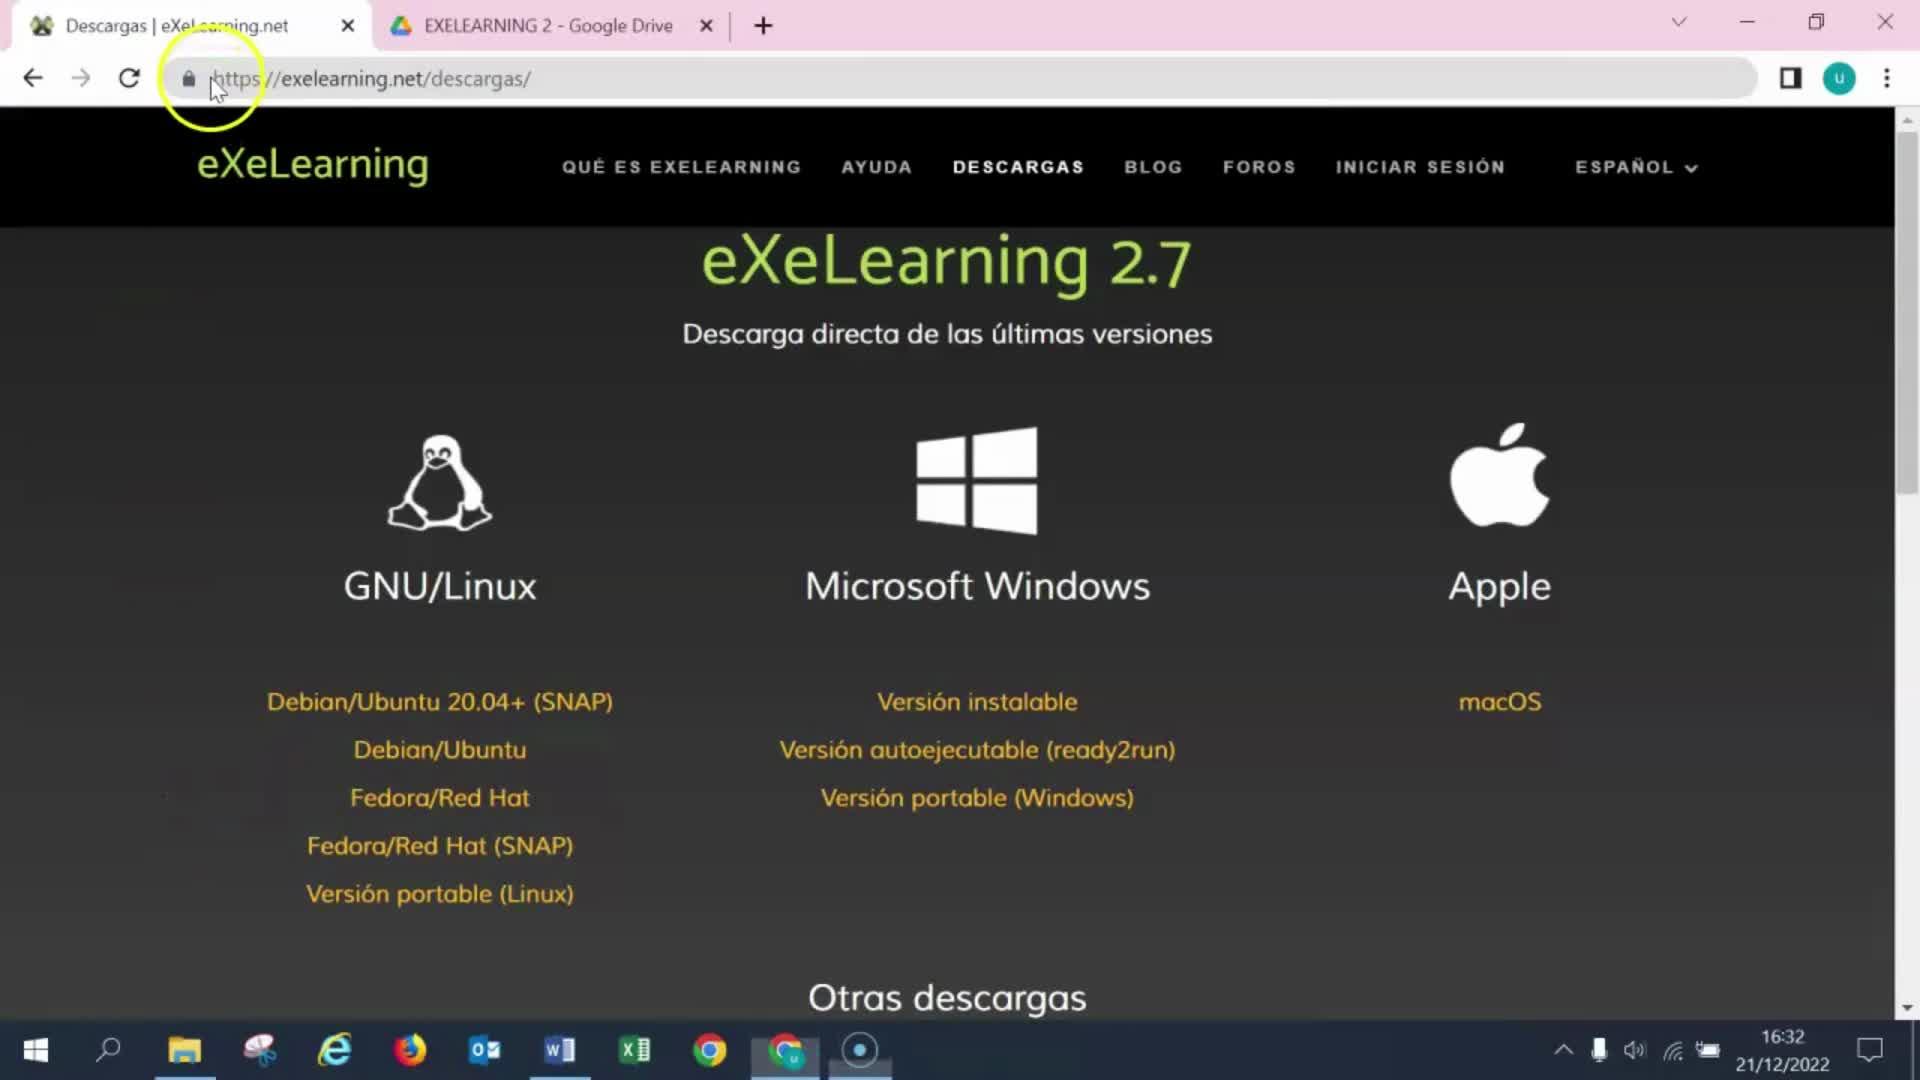Image resolution: width=1920 pixels, height=1080 pixels.
Task: Open Firefox from the taskbar
Action: 409,1050
